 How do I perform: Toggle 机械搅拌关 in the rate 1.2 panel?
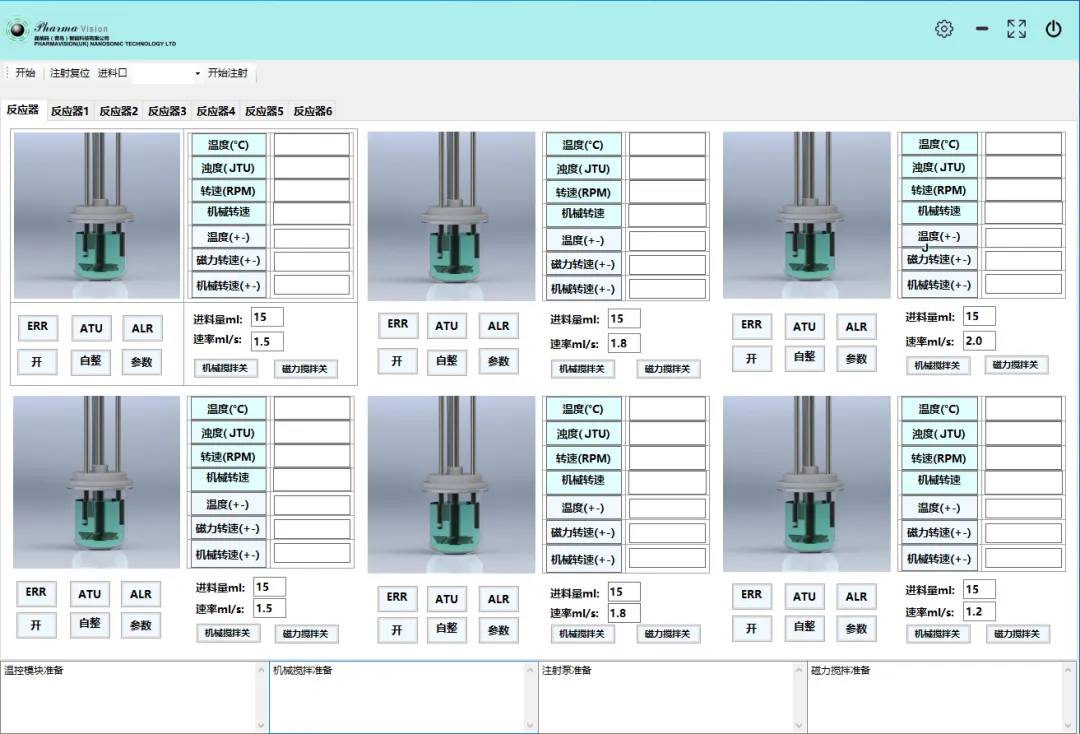(937, 633)
